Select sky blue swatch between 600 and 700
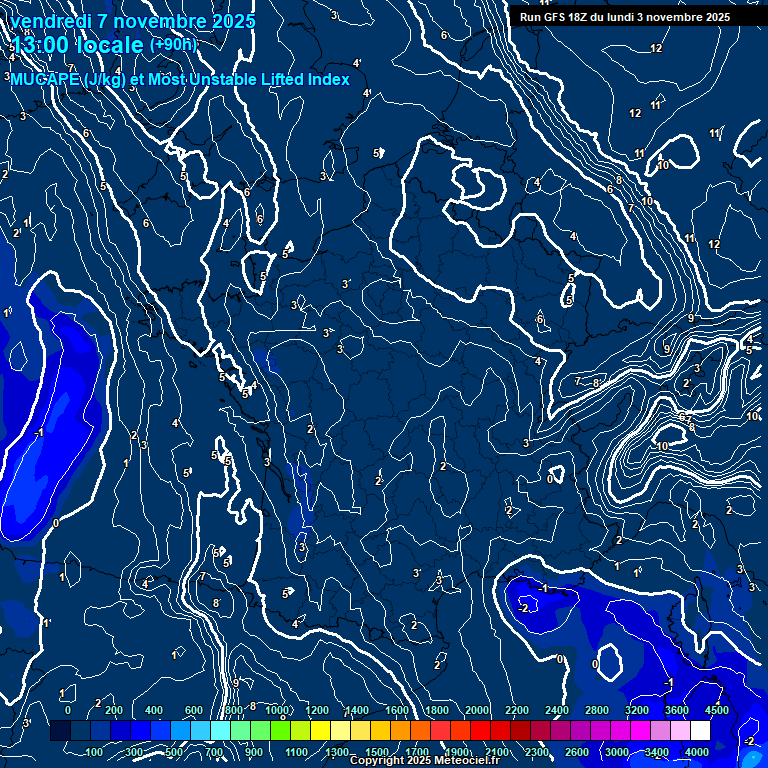The image size is (768, 768). [200, 730]
